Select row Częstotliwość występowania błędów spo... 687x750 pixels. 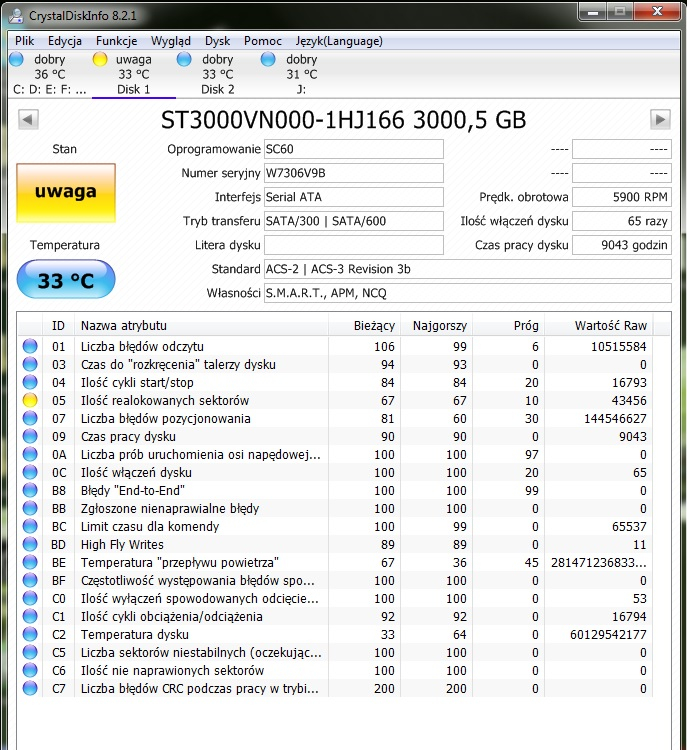point(335,581)
